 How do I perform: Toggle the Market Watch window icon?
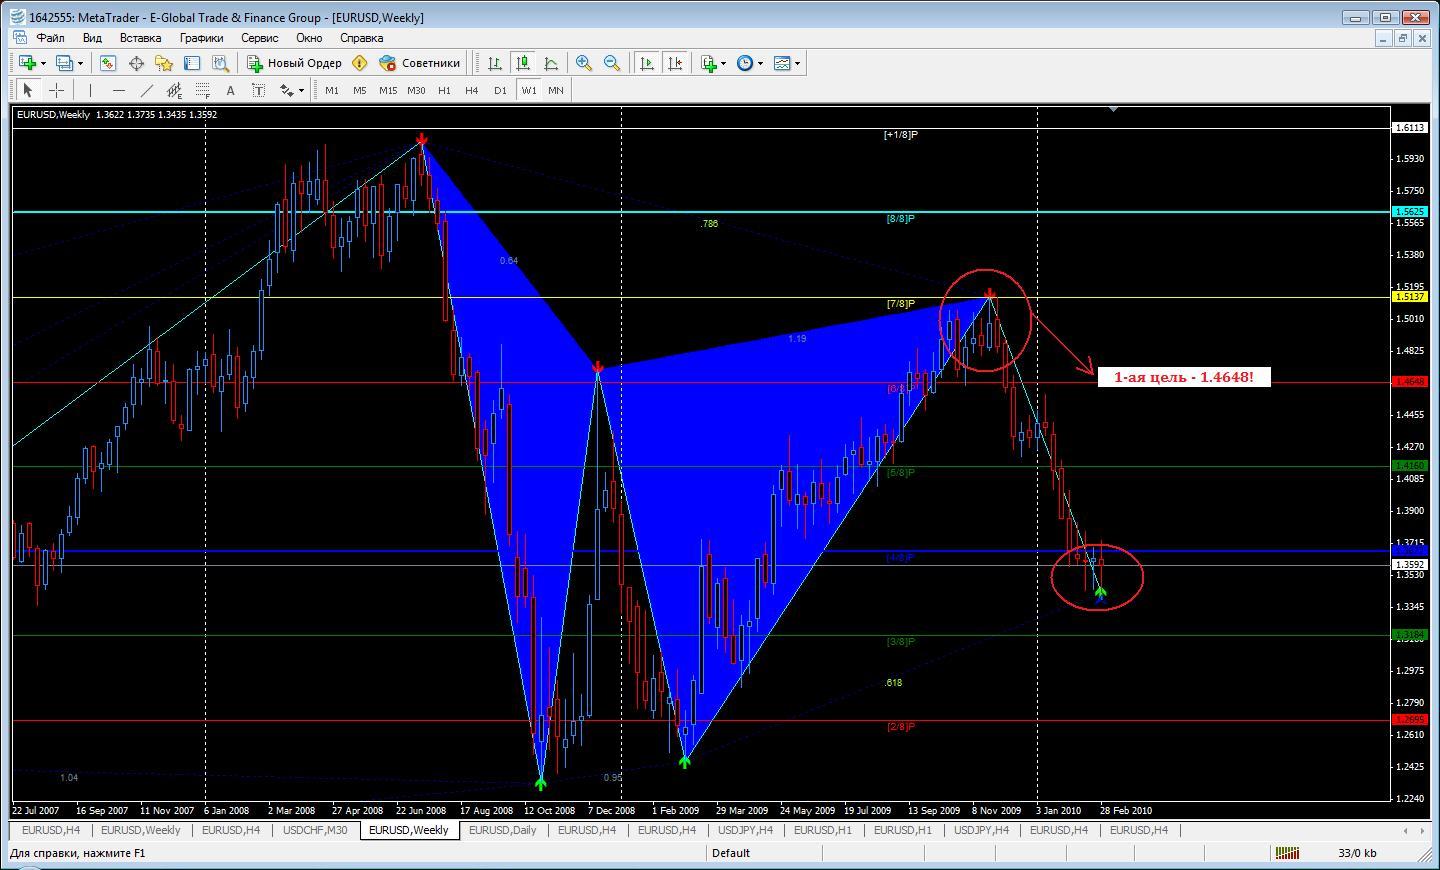click(x=108, y=63)
